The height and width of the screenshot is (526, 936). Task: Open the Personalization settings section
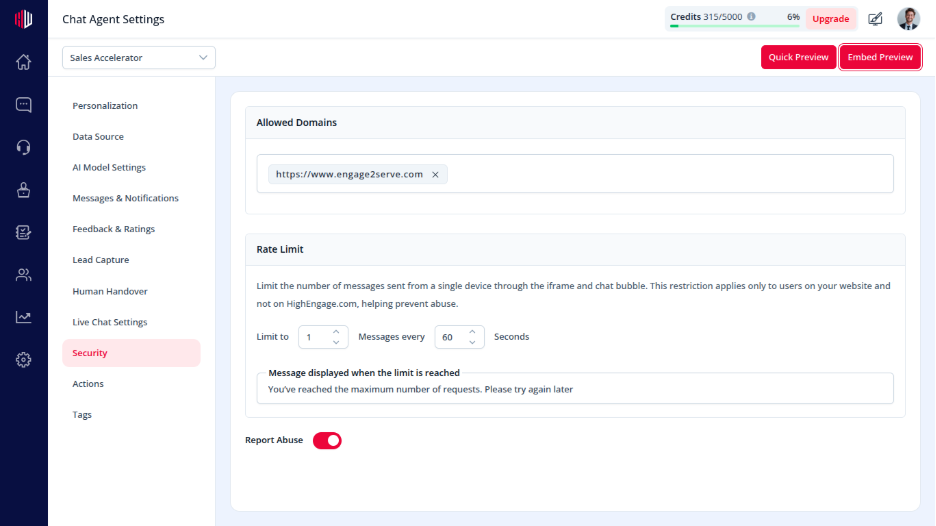tap(105, 106)
